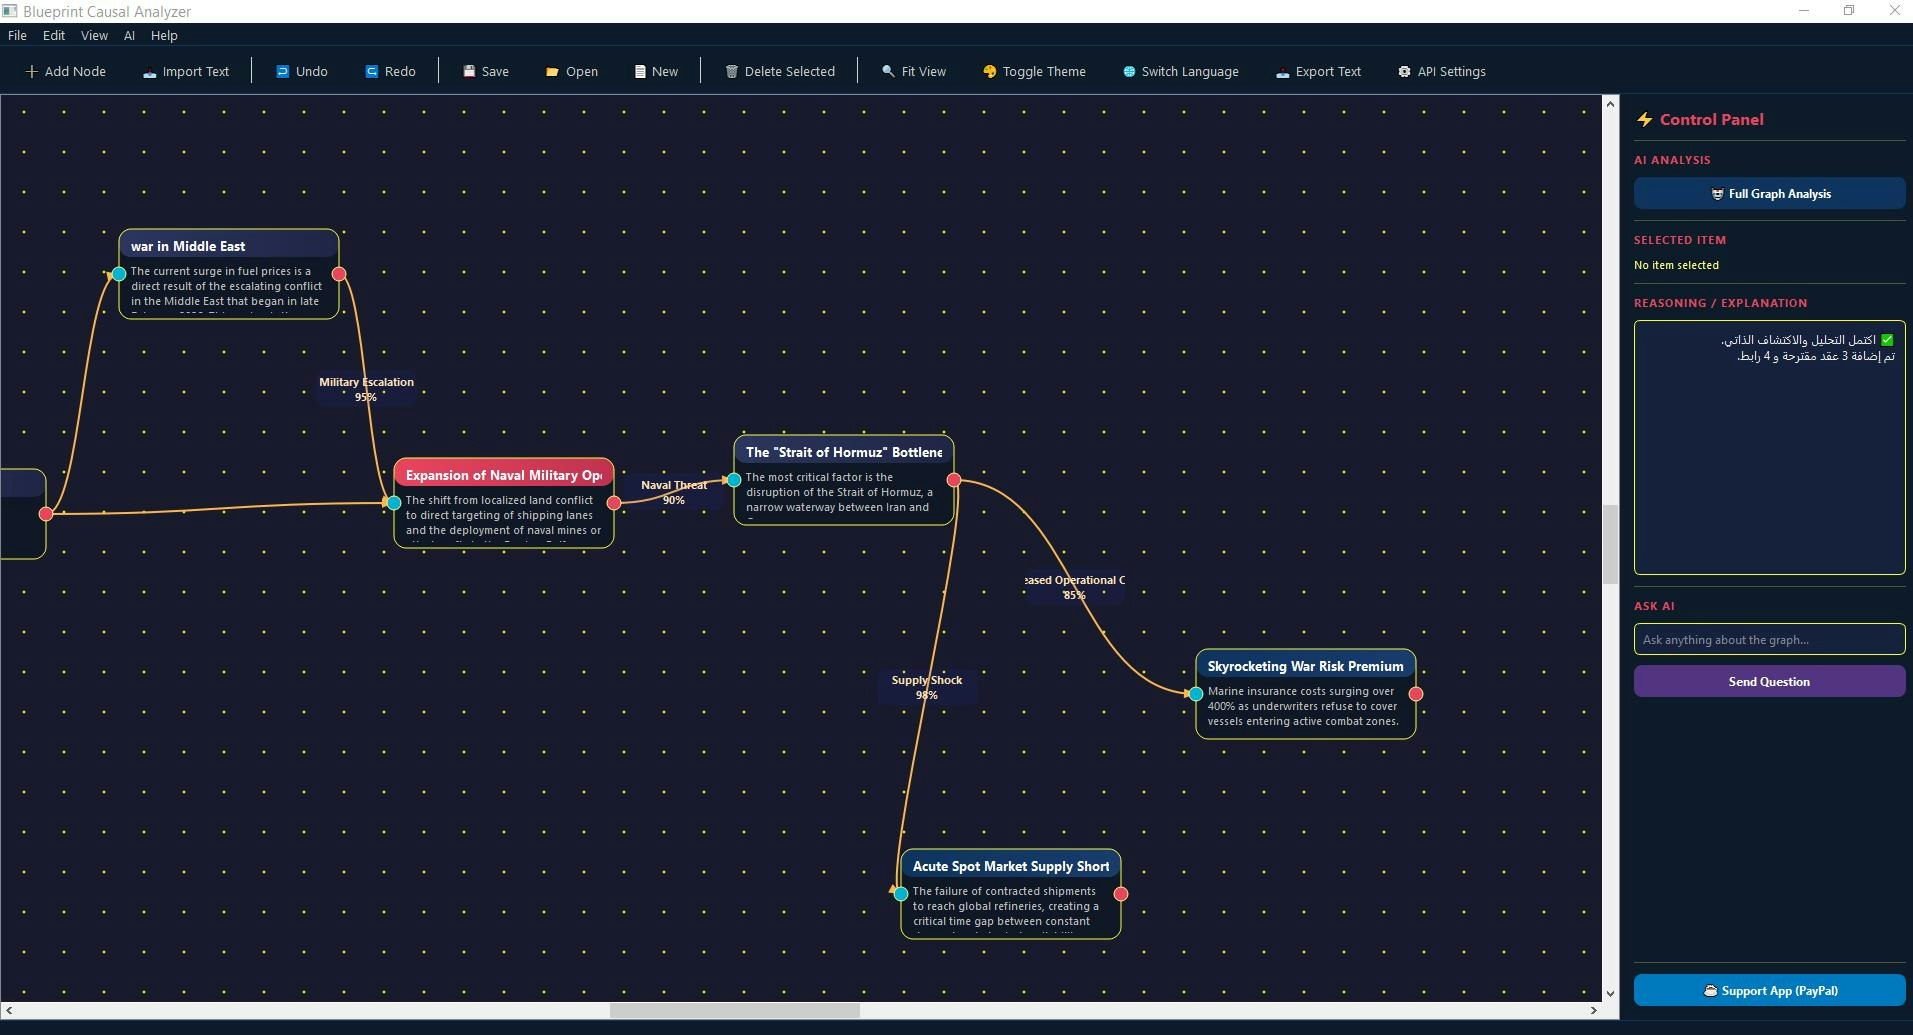Click the Ask AI question field
The image size is (1913, 1035).
tap(1768, 639)
